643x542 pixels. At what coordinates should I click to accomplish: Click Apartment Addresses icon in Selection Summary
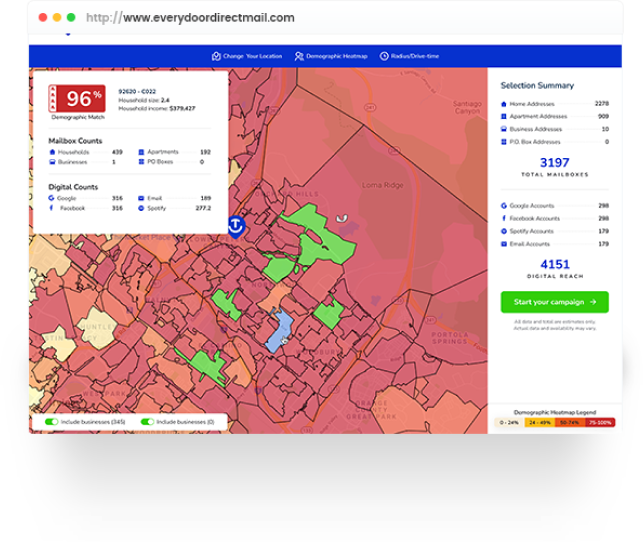[x=504, y=116]
